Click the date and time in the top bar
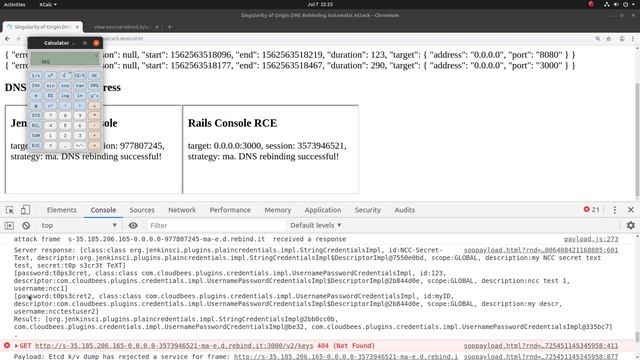 click(x=320, y=4)
